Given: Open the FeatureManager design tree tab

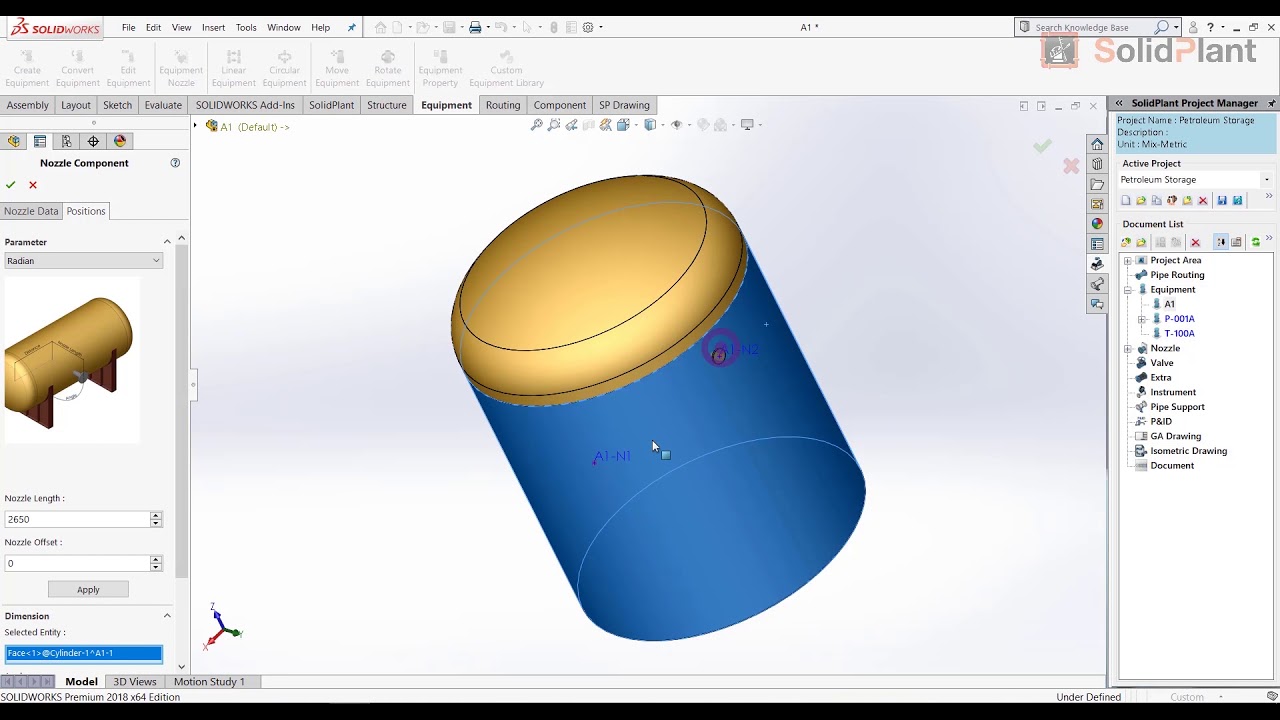Looking at the screenshot, I should [14, 141].
